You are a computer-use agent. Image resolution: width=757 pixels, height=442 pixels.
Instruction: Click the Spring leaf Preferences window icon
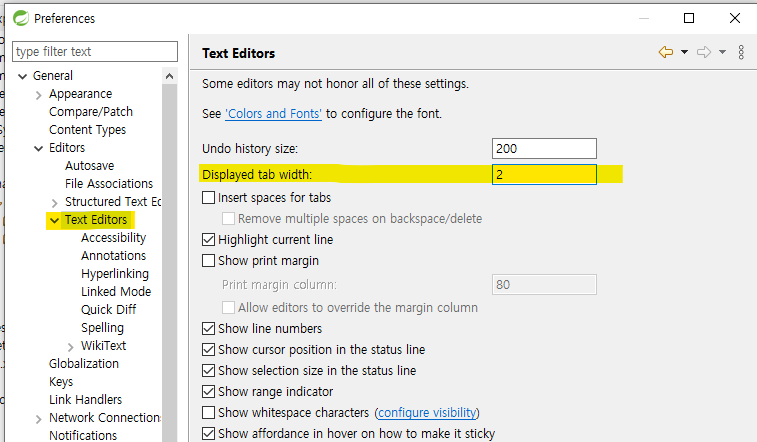21,18
